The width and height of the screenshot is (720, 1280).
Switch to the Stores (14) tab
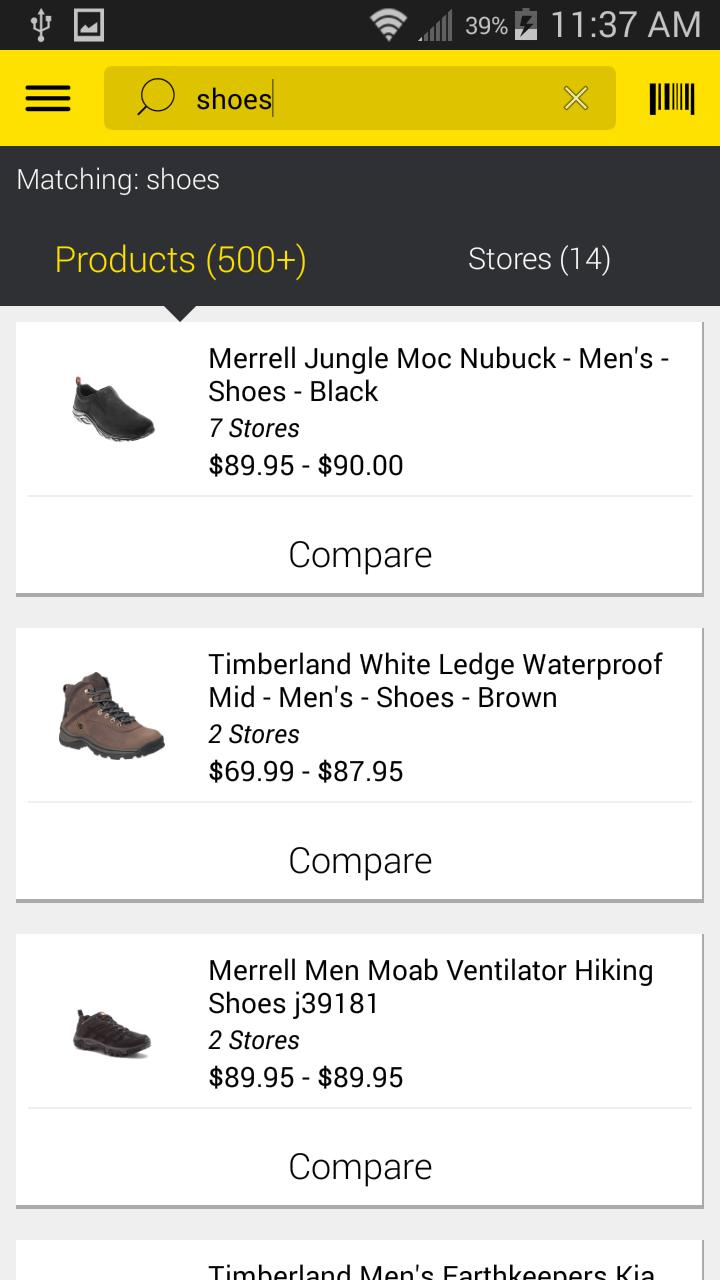(539, 260)
